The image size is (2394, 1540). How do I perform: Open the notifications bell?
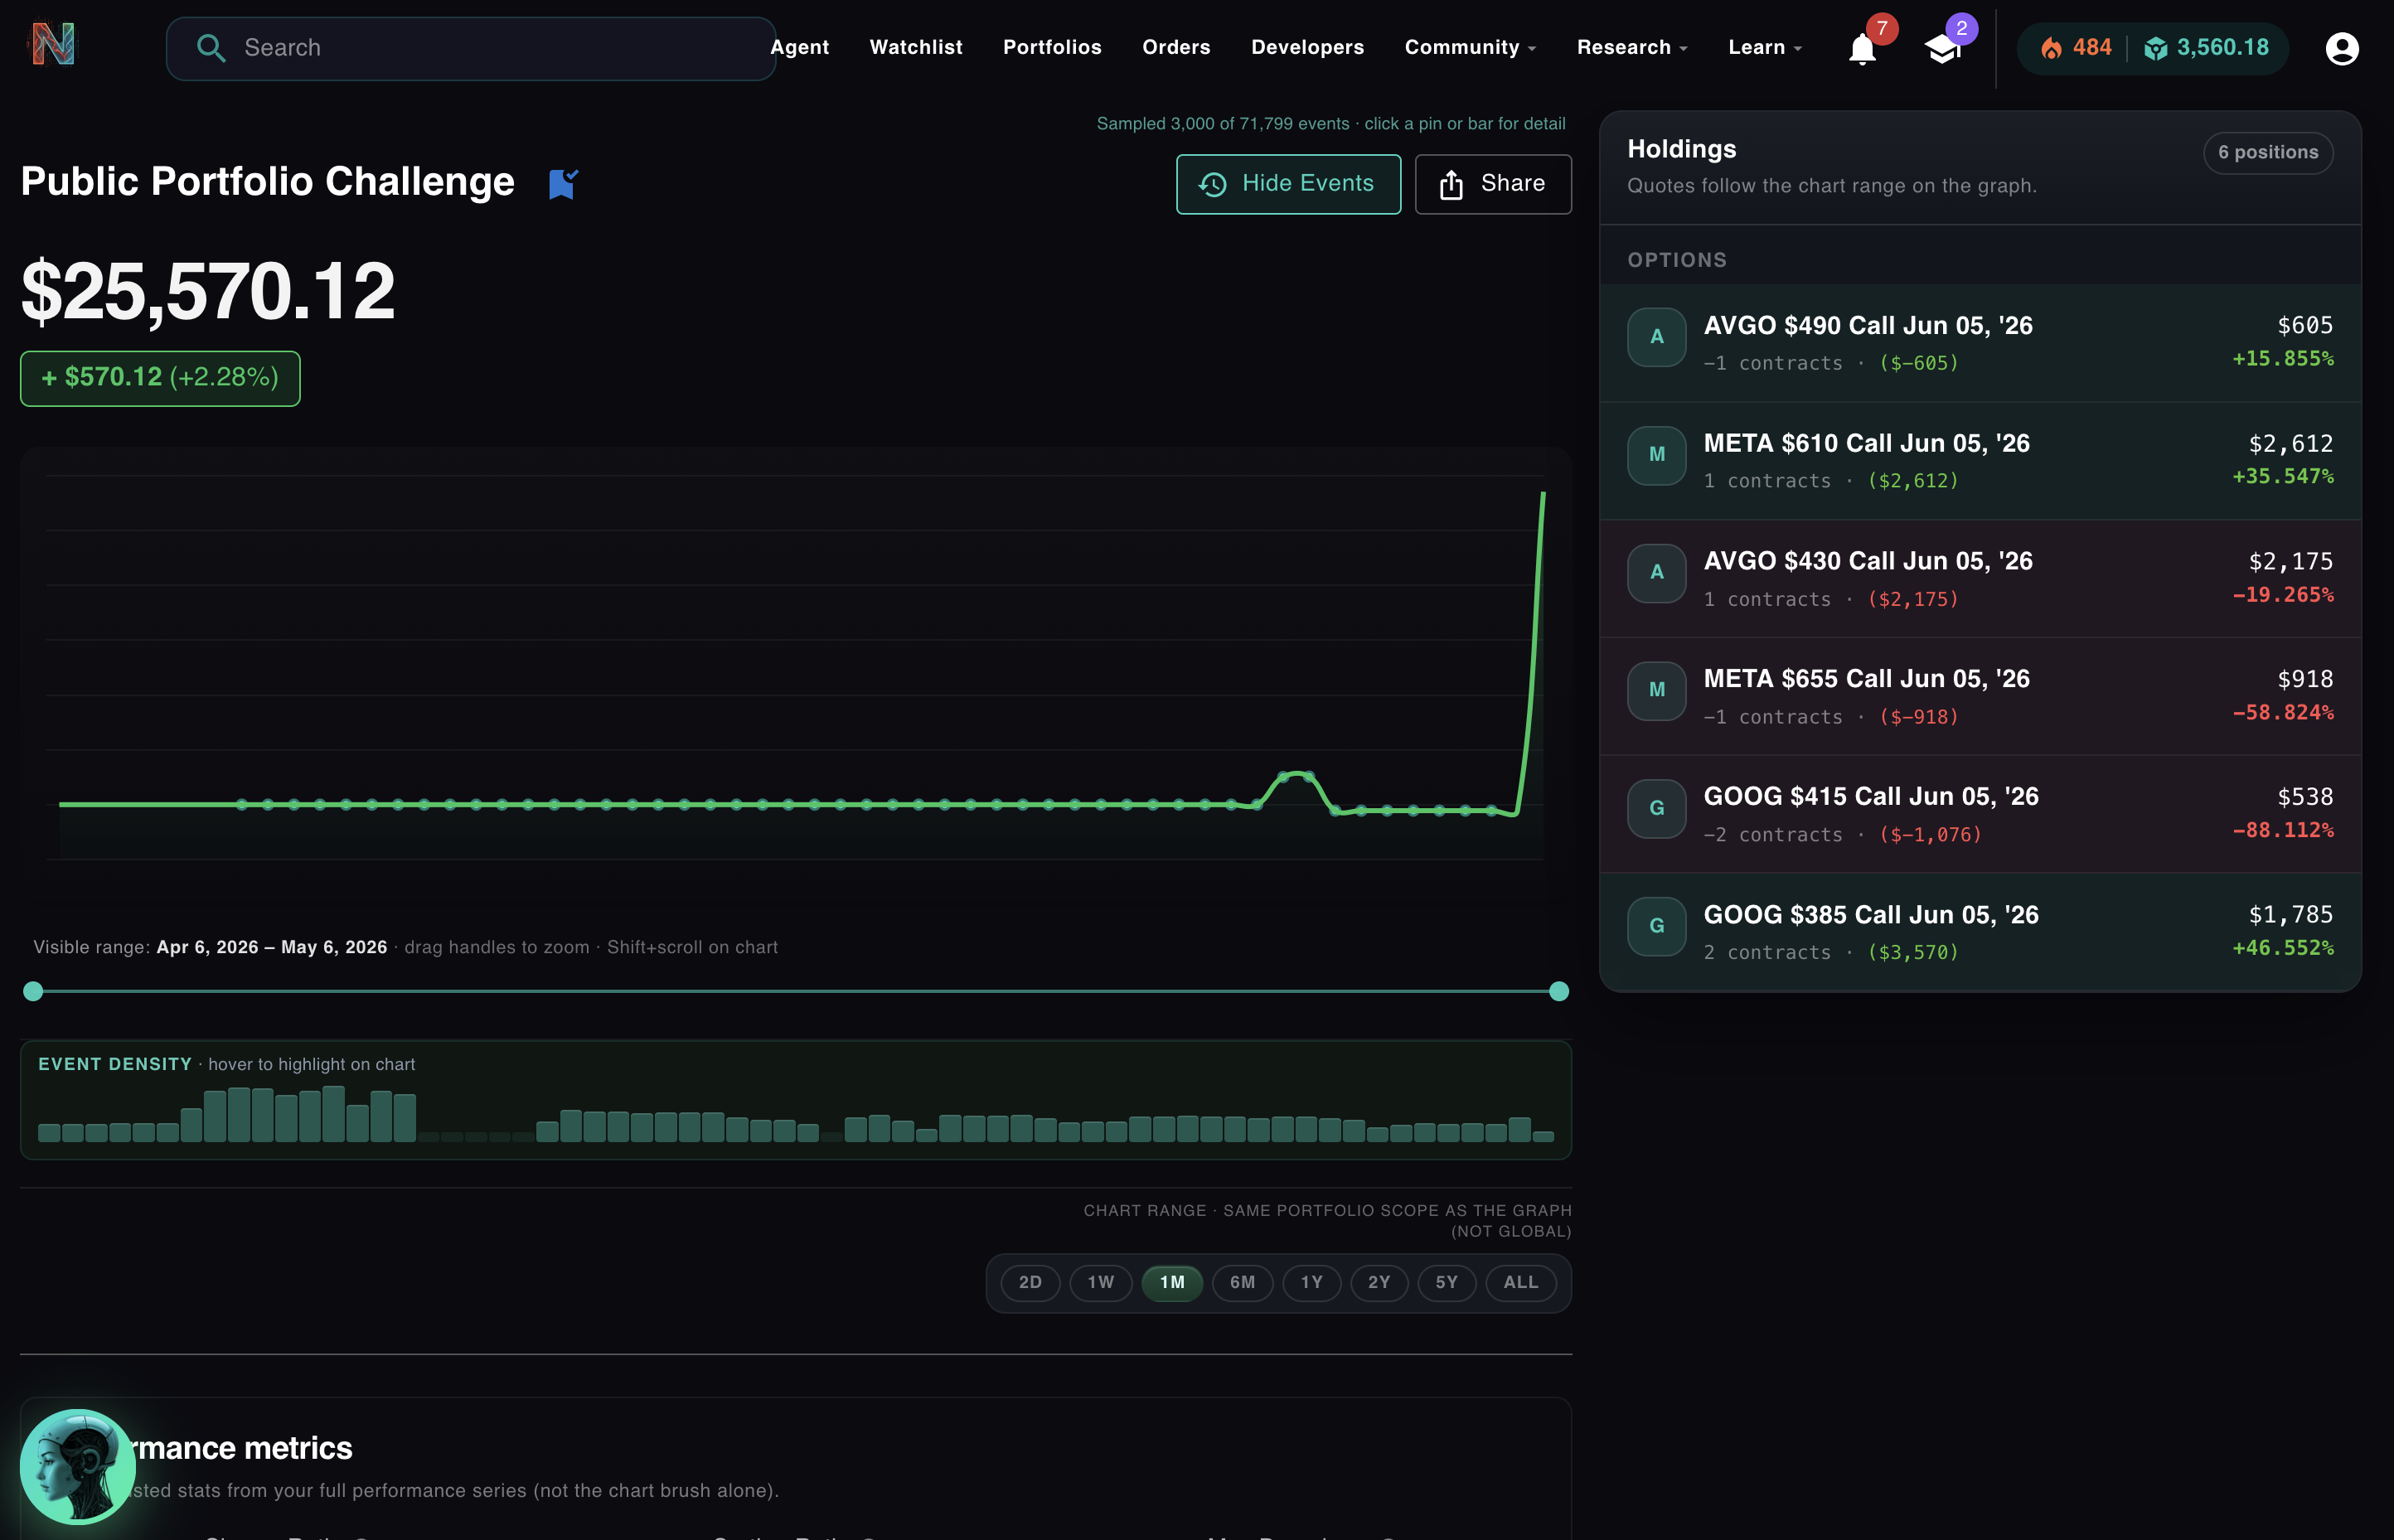tap(1862, 48)
